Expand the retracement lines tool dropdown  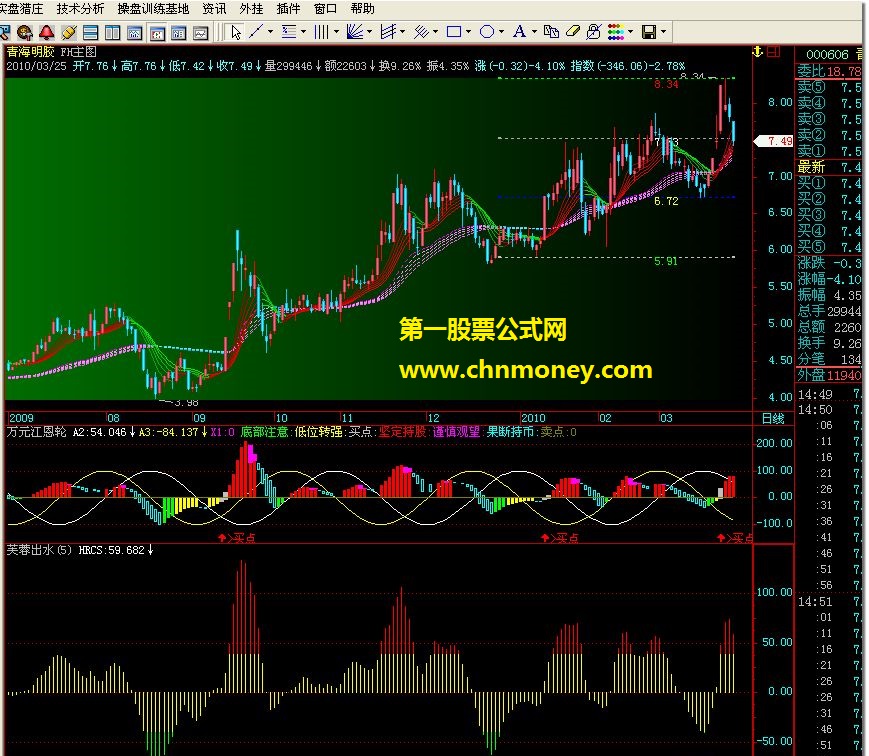point(303,32)
